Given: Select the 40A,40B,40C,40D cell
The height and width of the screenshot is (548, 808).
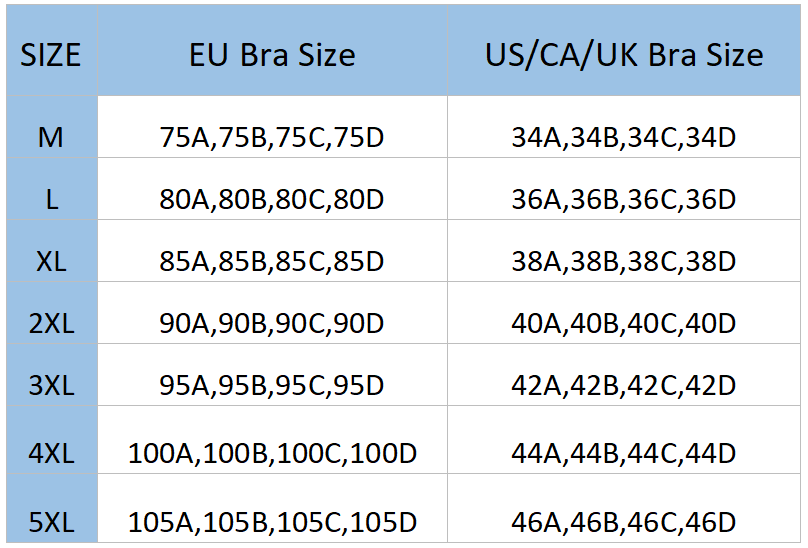Looking at the screenshot, I should pos(624,323).
